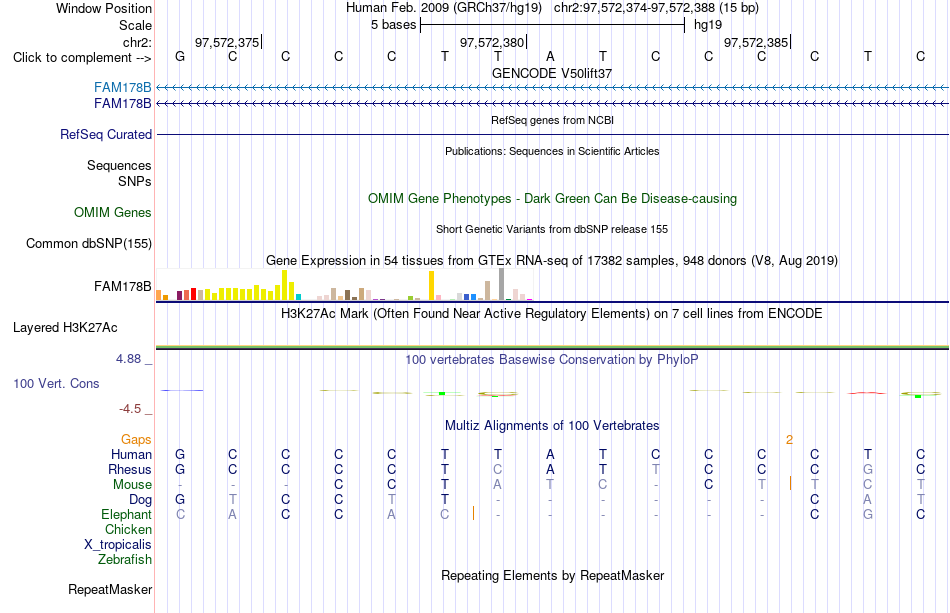Click the Layered H3K27Ac label

click(65, 328)
